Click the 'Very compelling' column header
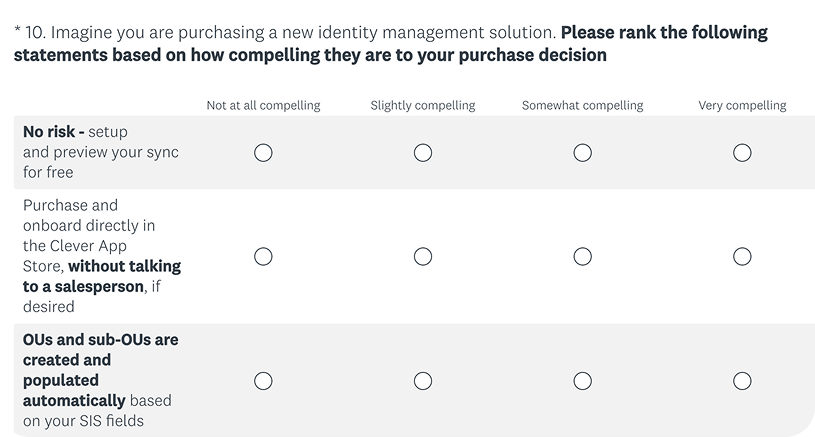The height and width of the screenshot is (437, 815). (x=742, y=105)
